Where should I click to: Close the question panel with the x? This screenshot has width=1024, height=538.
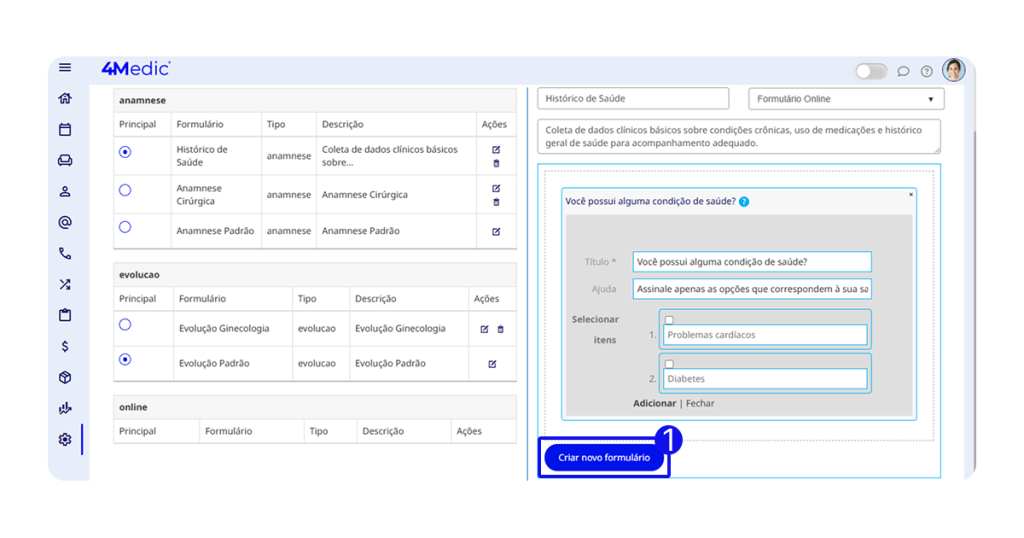click(x=911, y=195)
